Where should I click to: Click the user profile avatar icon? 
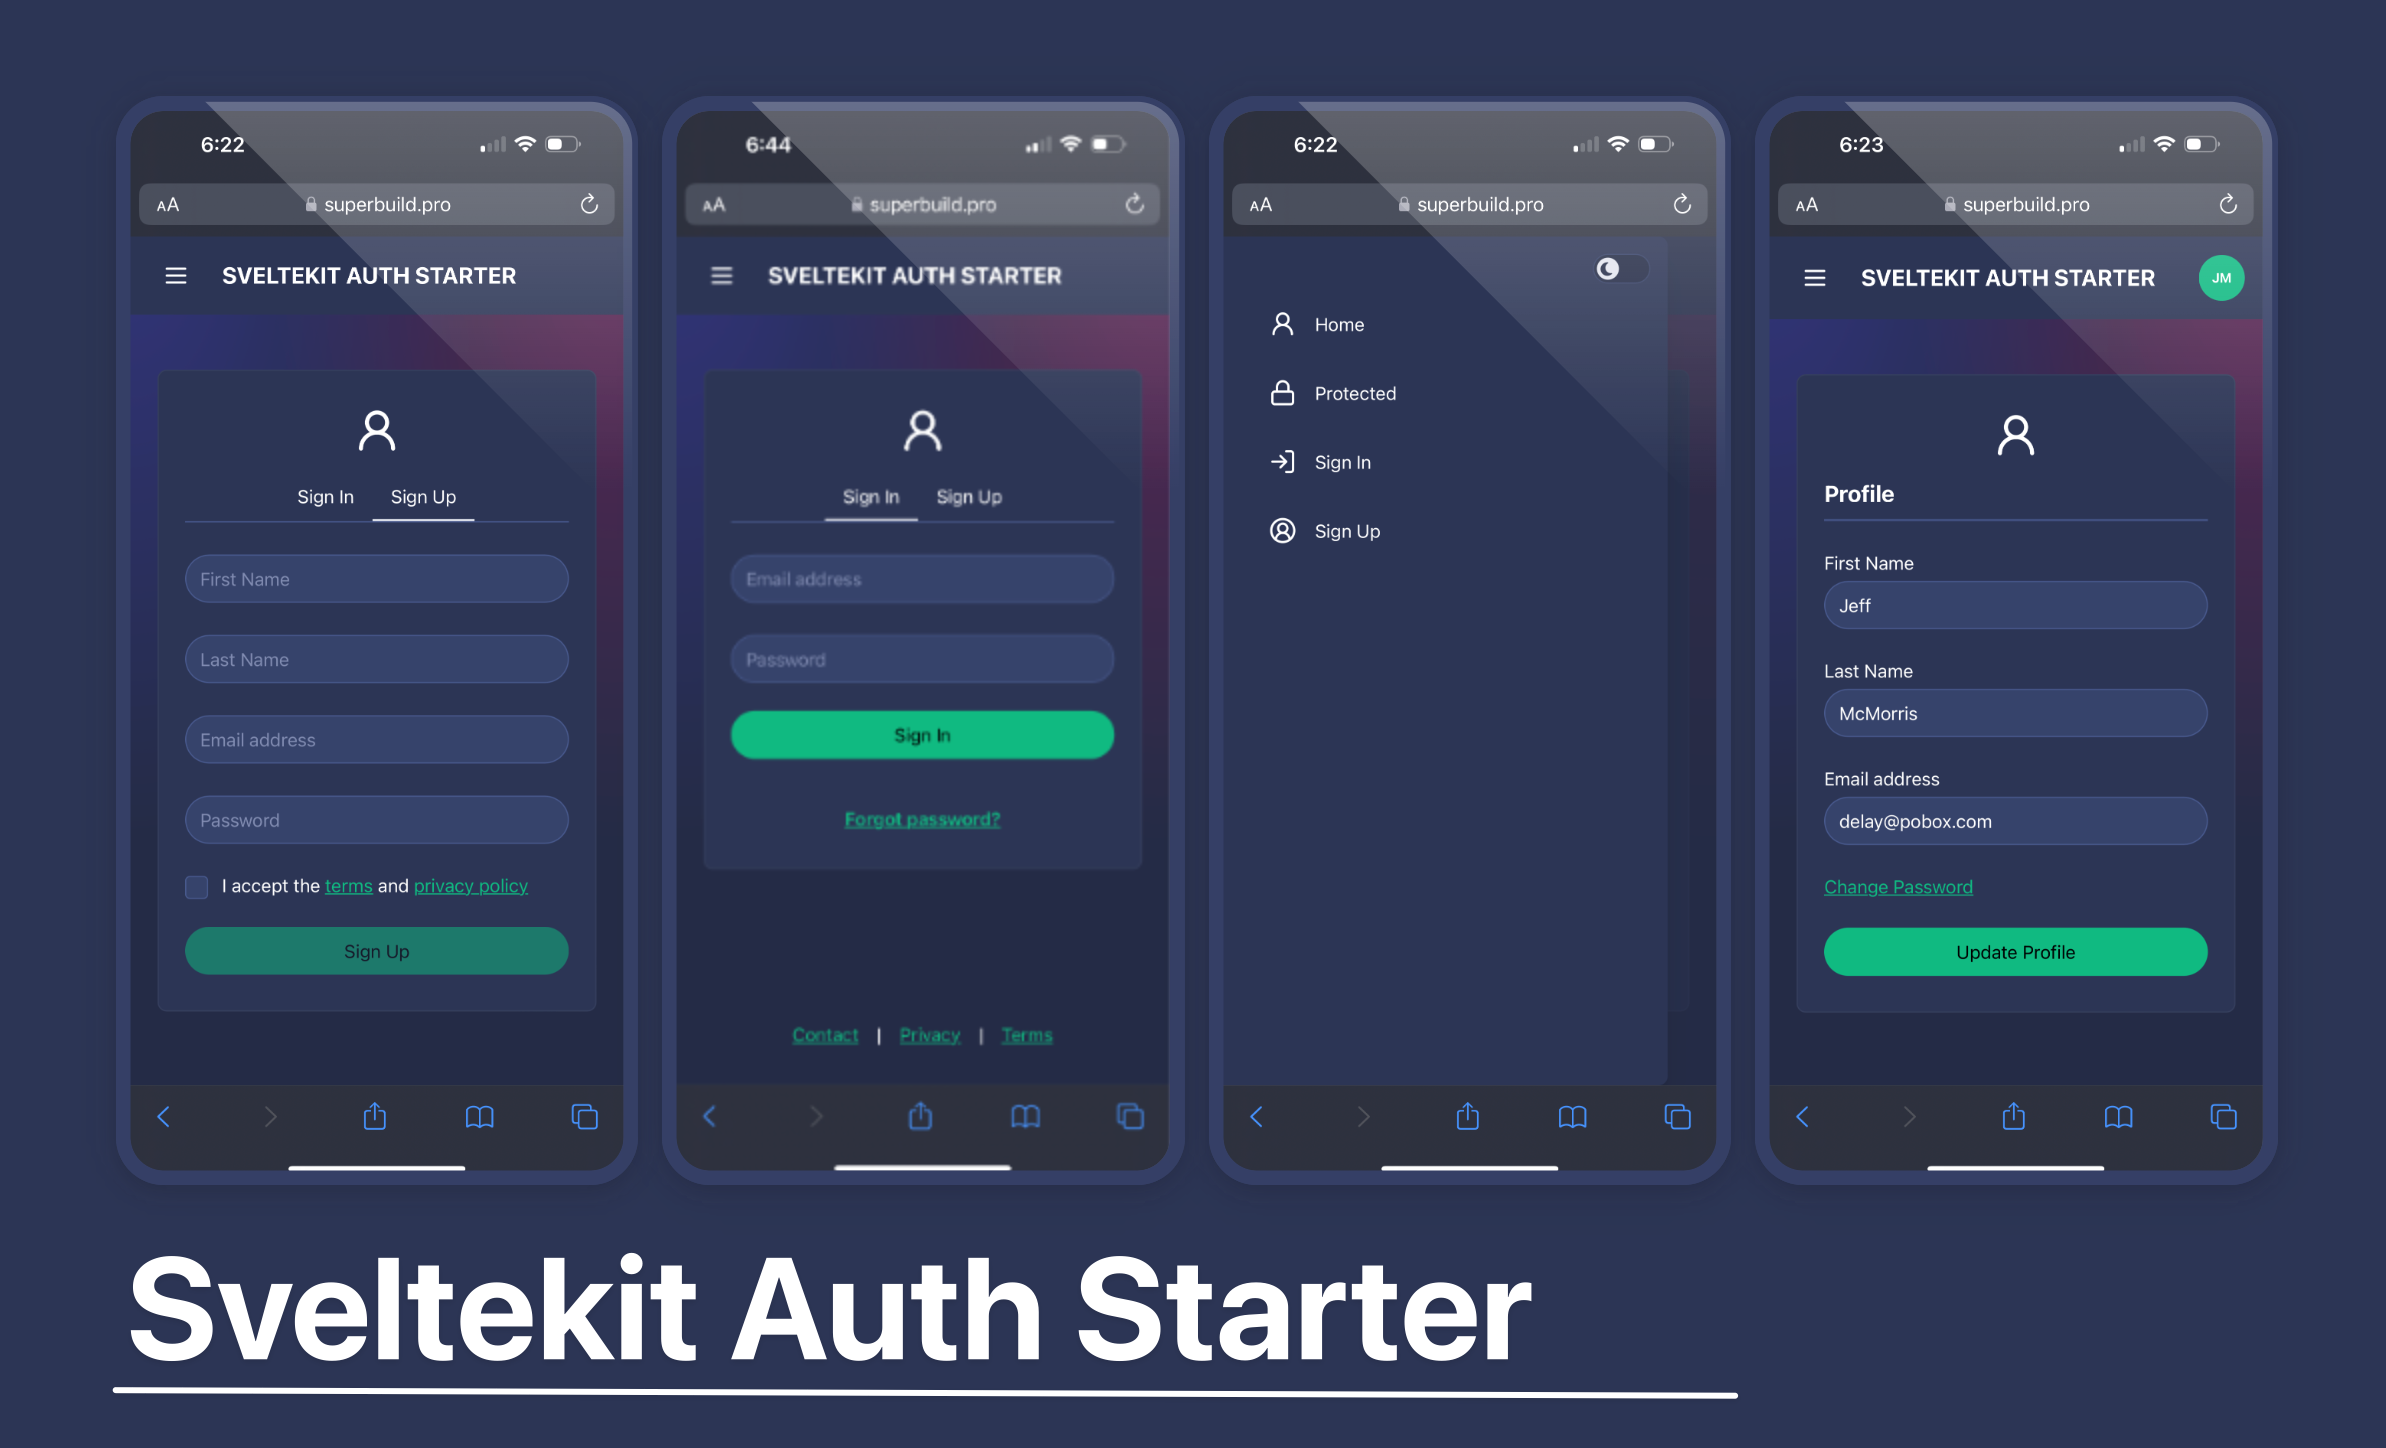tap(2221, 276)
